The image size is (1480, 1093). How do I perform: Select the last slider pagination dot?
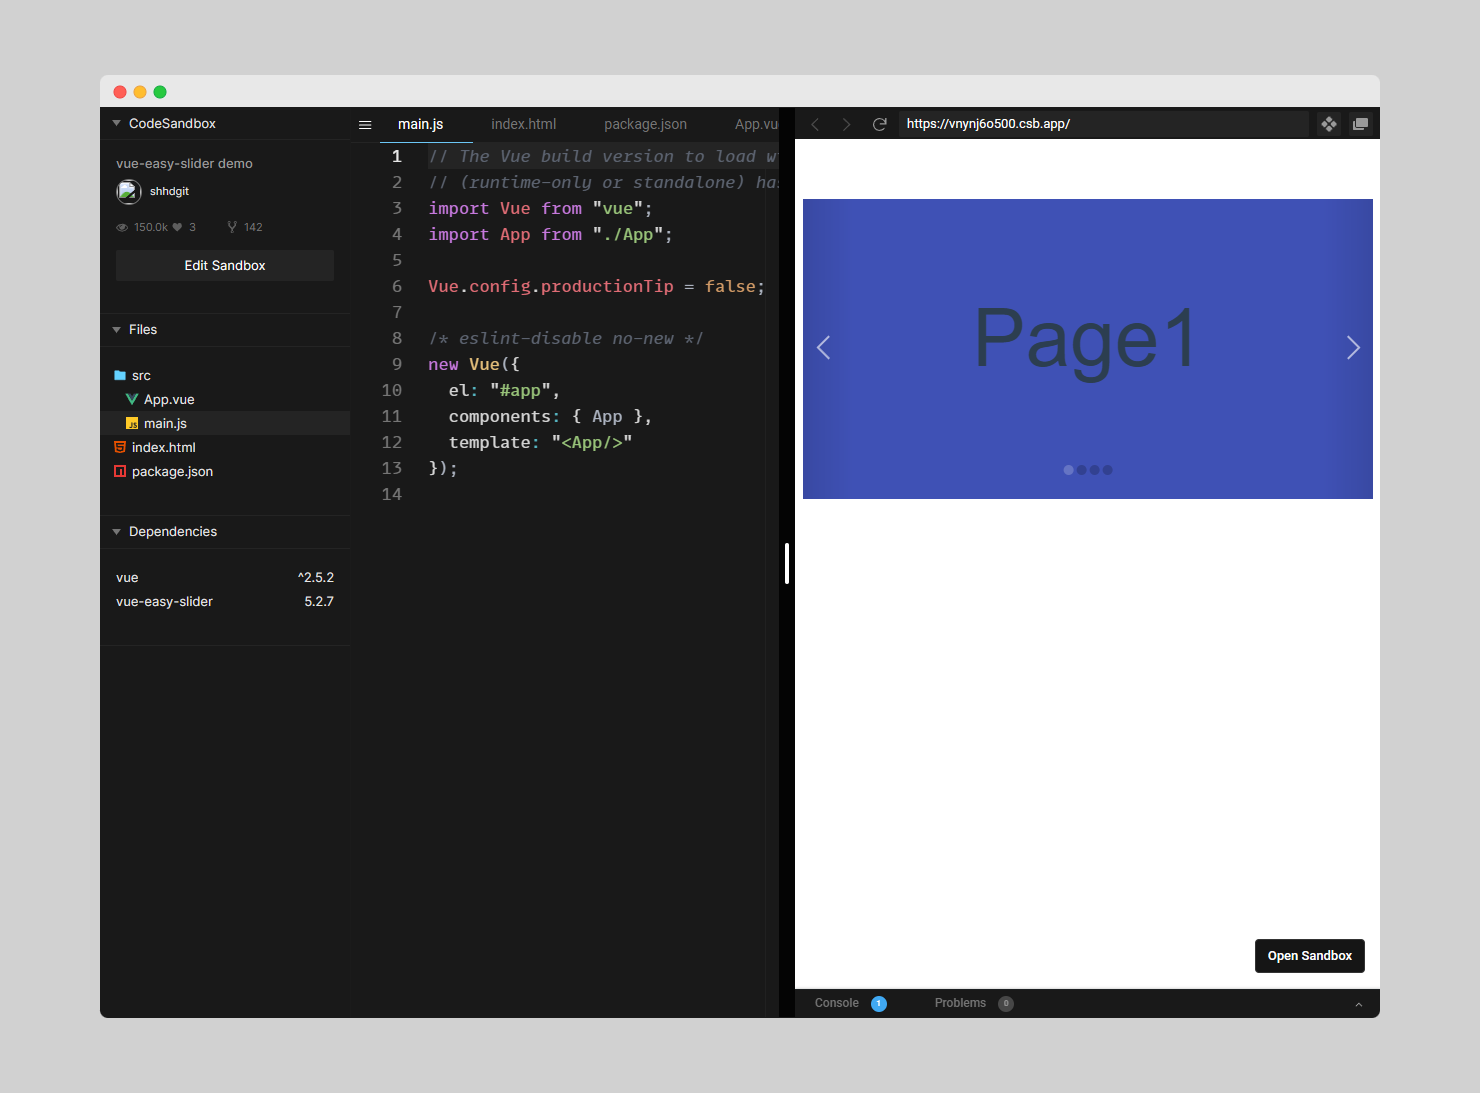click(x=1107, y=470)
